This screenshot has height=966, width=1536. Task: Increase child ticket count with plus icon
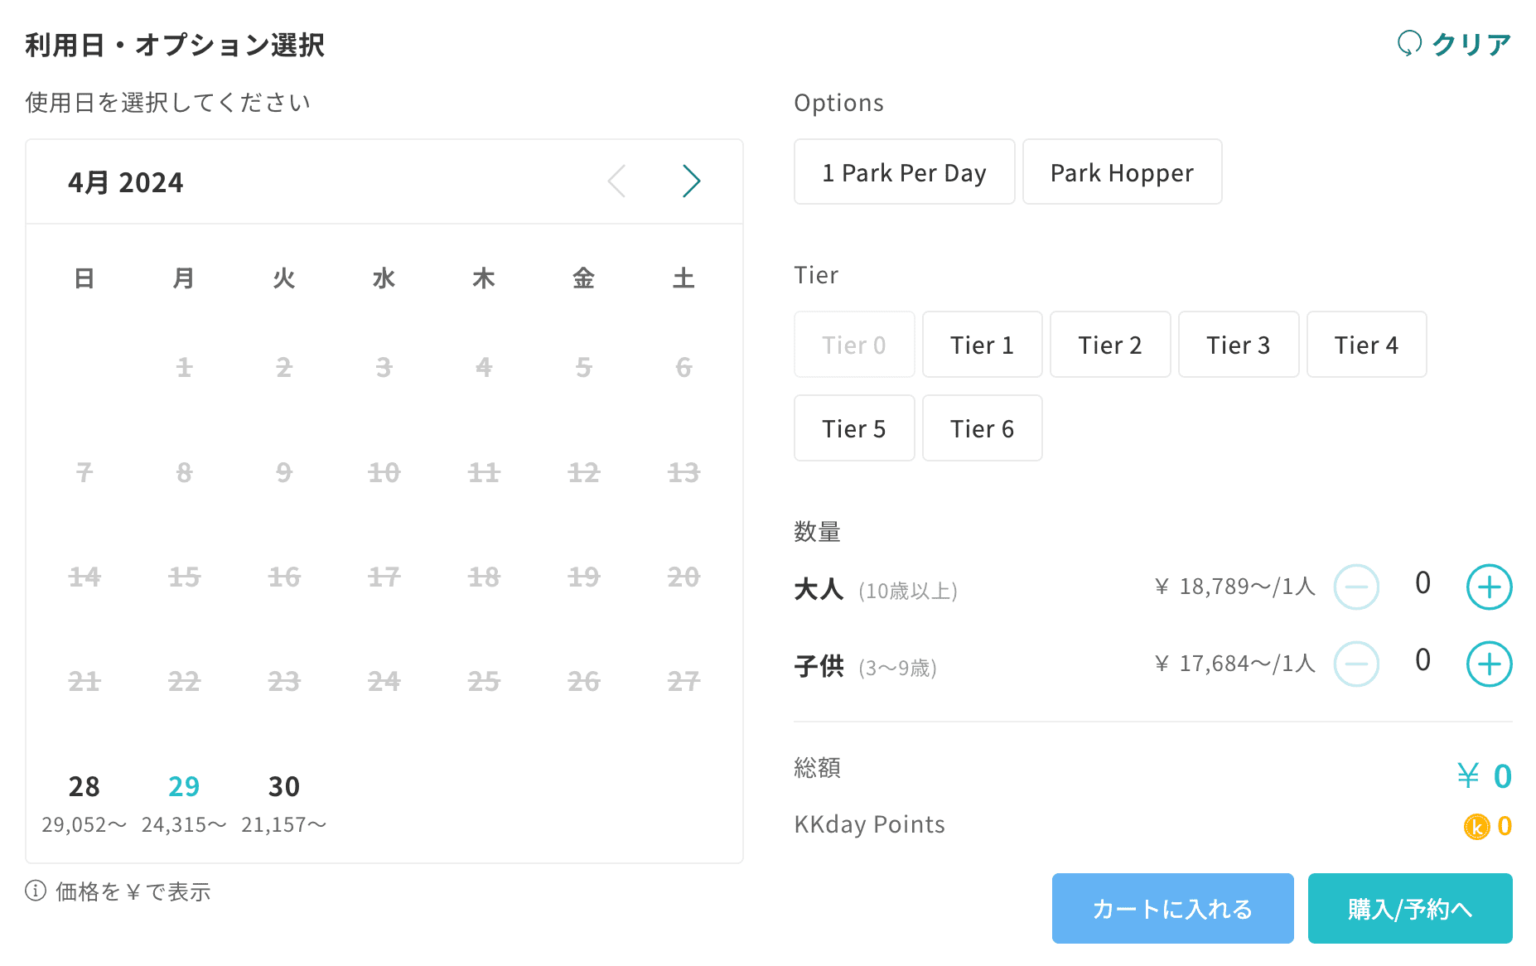1489,663
